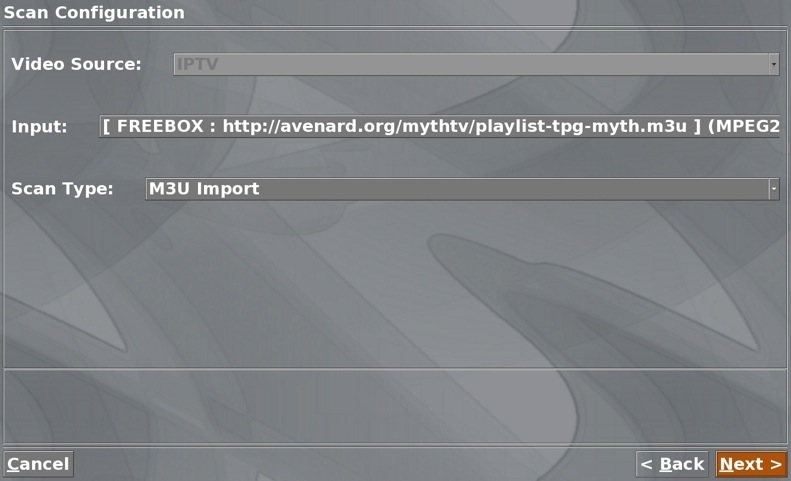Click the greyed-out IPTV video source box

tap(476, 64)
